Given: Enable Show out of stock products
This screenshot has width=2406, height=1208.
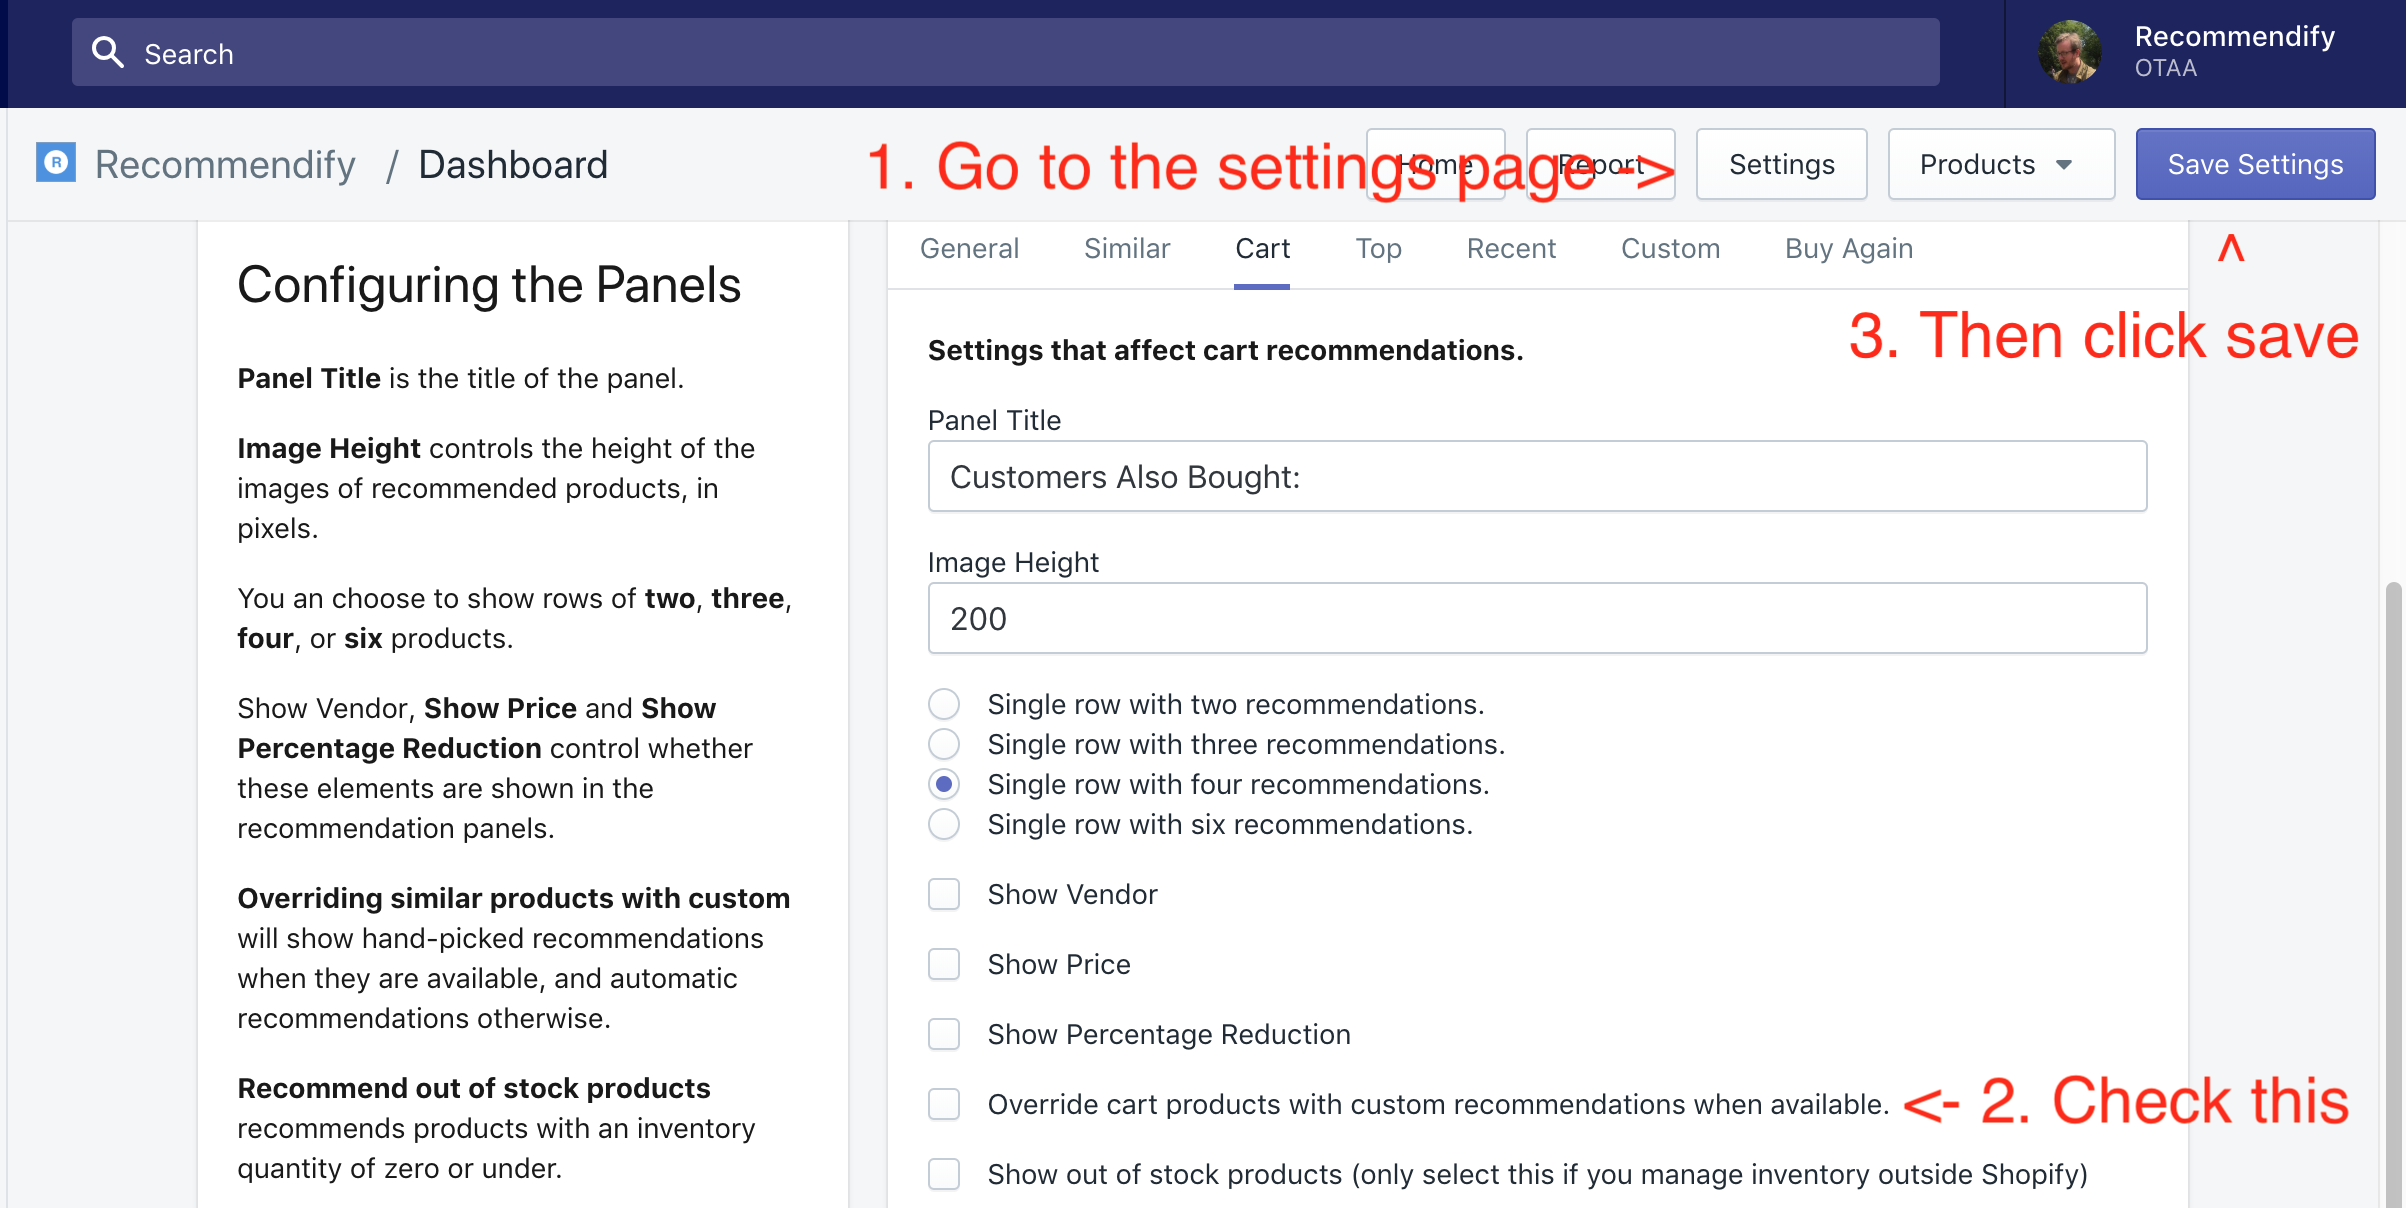Looking at the screenshot, I should tap(943, 1175).
